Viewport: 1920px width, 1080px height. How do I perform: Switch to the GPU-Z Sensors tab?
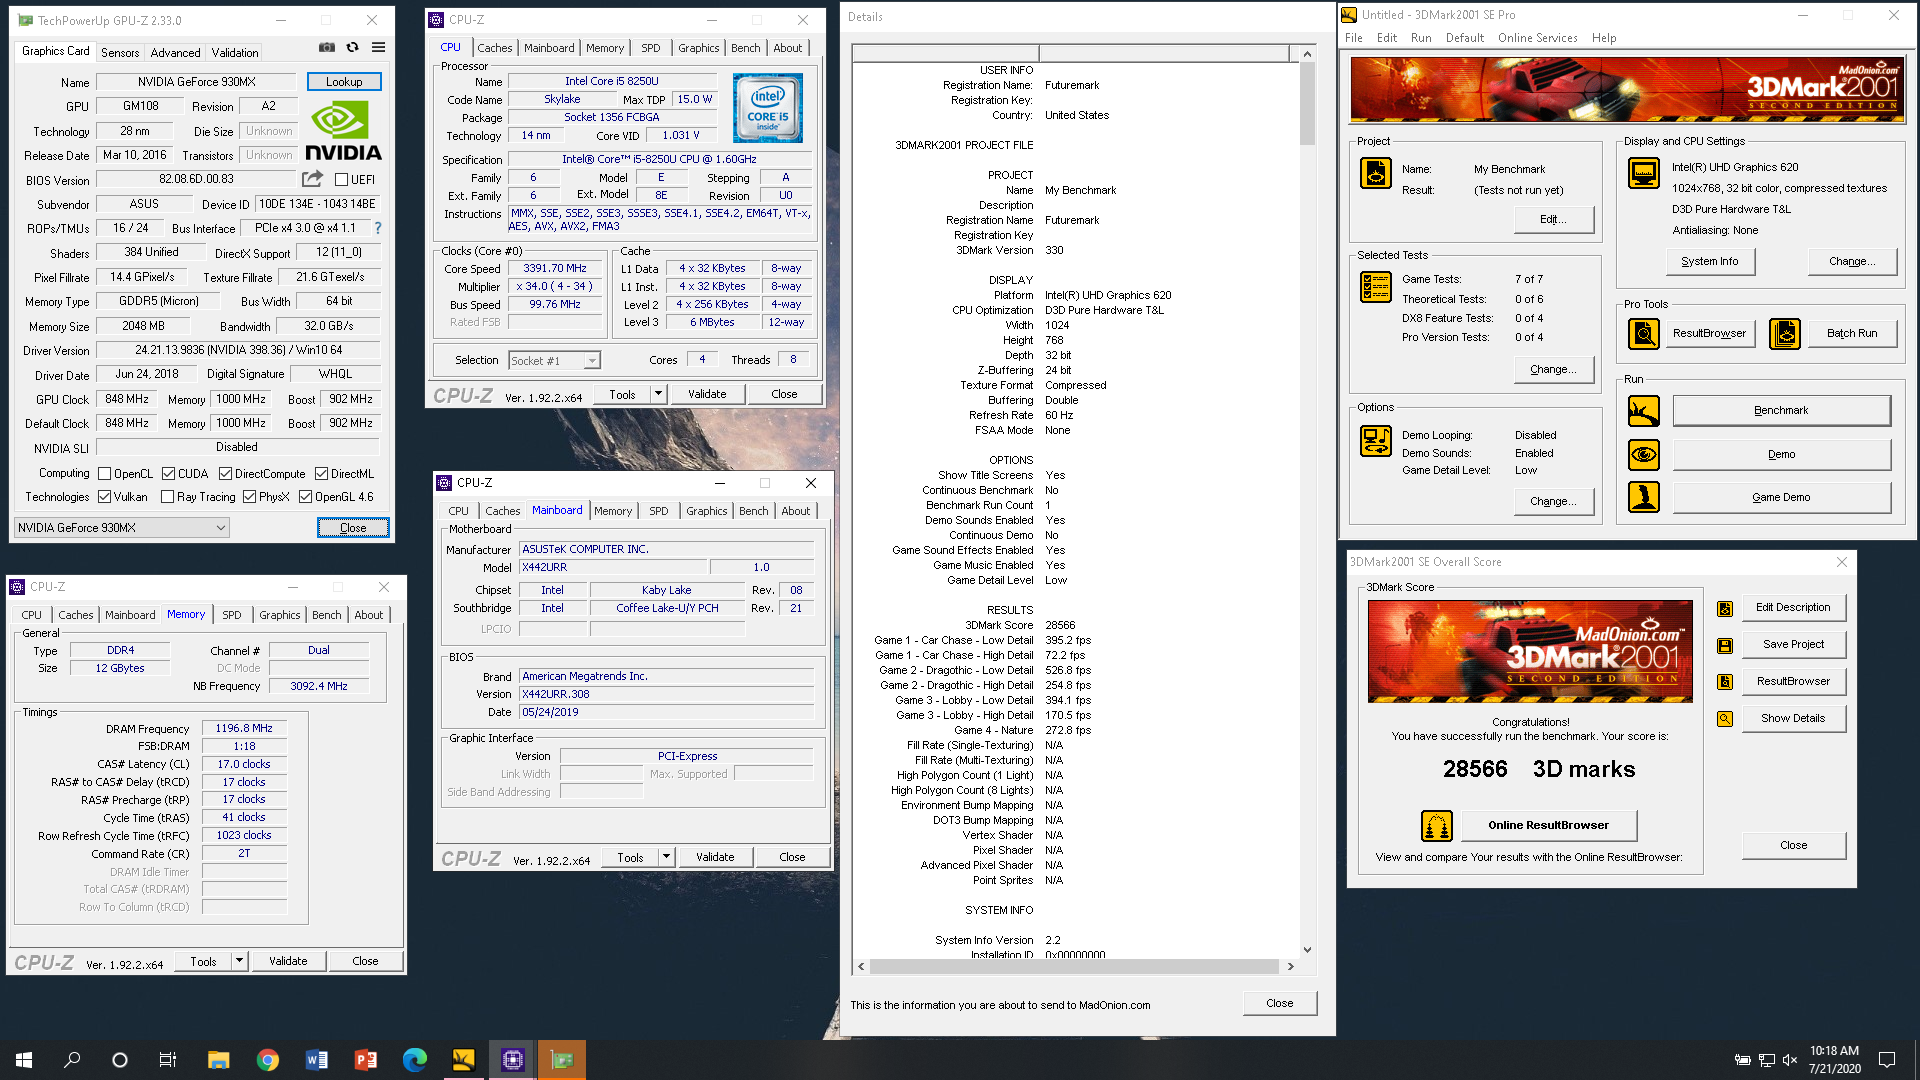click(120, 53)
